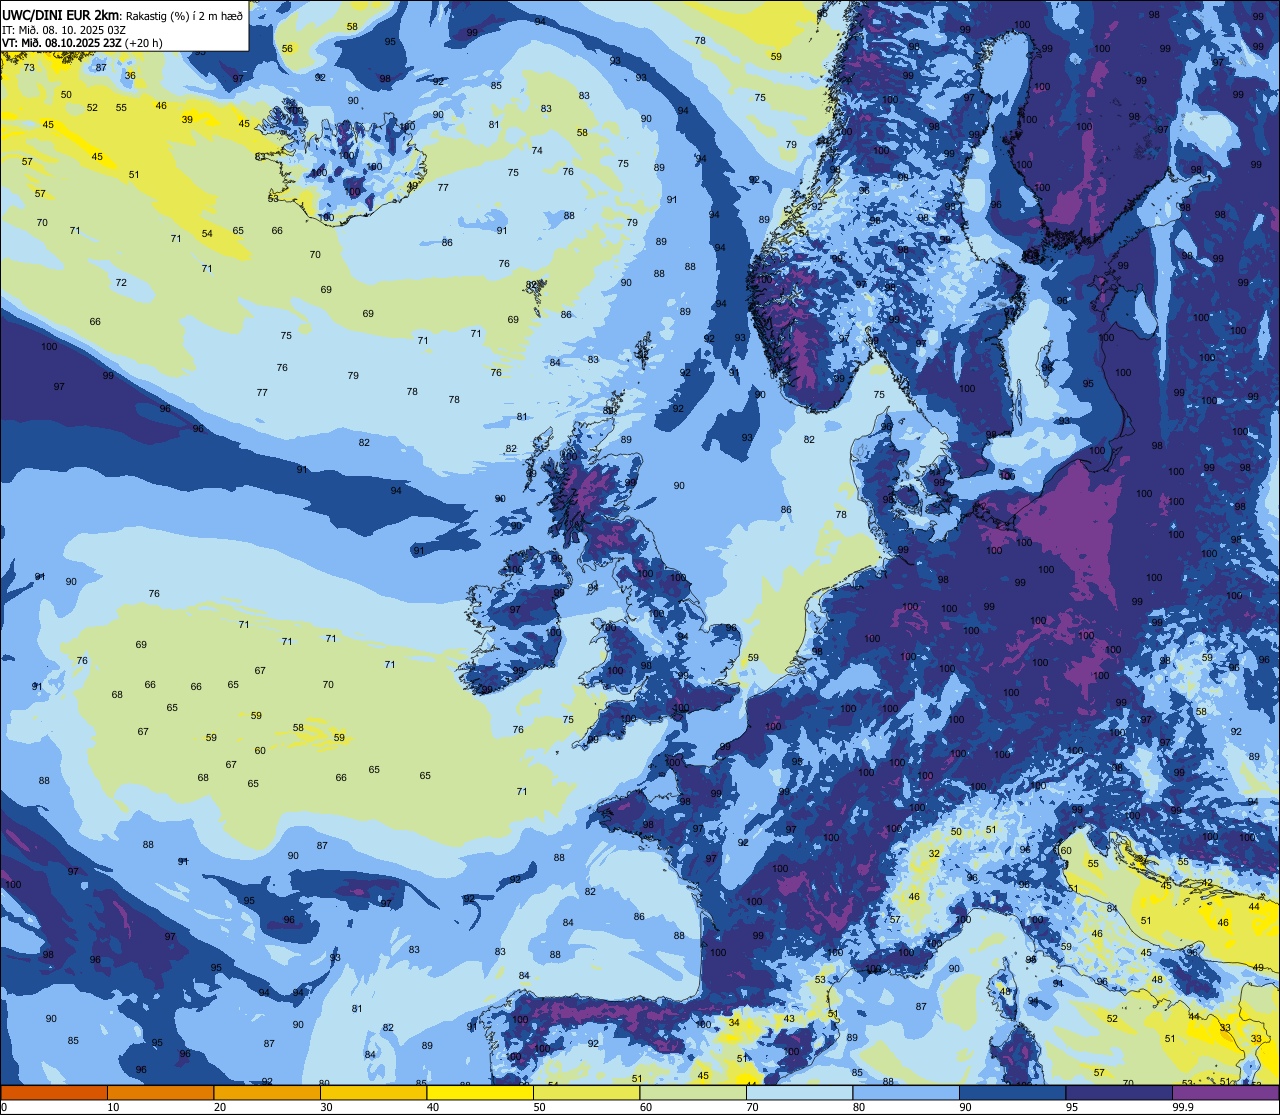The width and height of the screenshot is (1280, 1115).
Task: Click the "73" humidity value on the map
Action: point(29,68)
